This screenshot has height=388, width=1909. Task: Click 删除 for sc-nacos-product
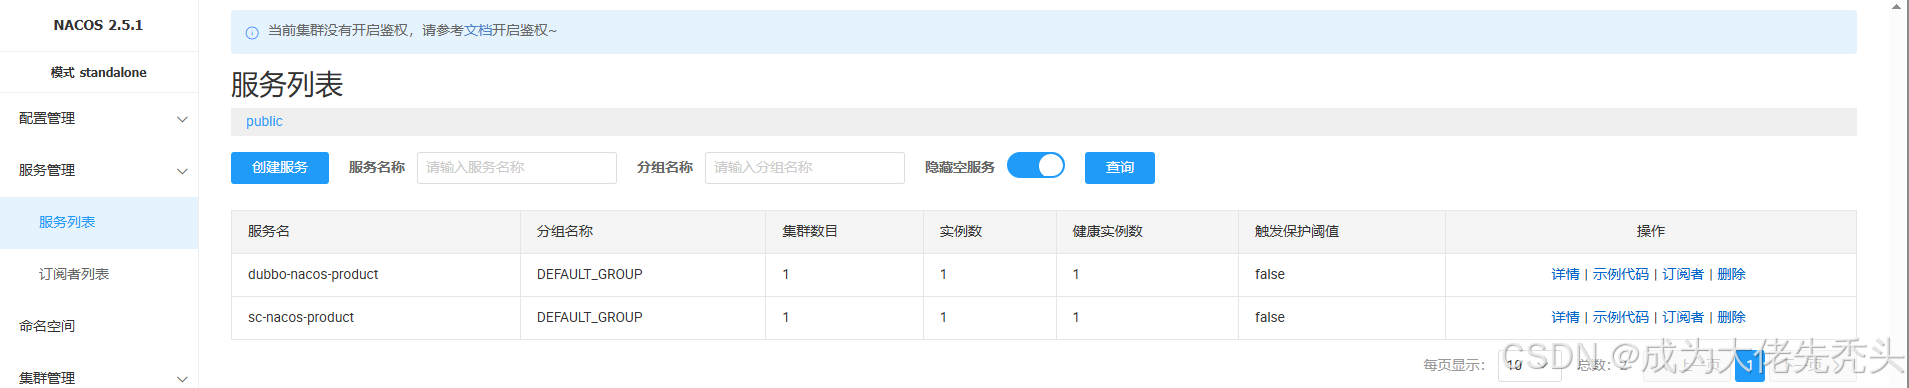pos(1731,317)
